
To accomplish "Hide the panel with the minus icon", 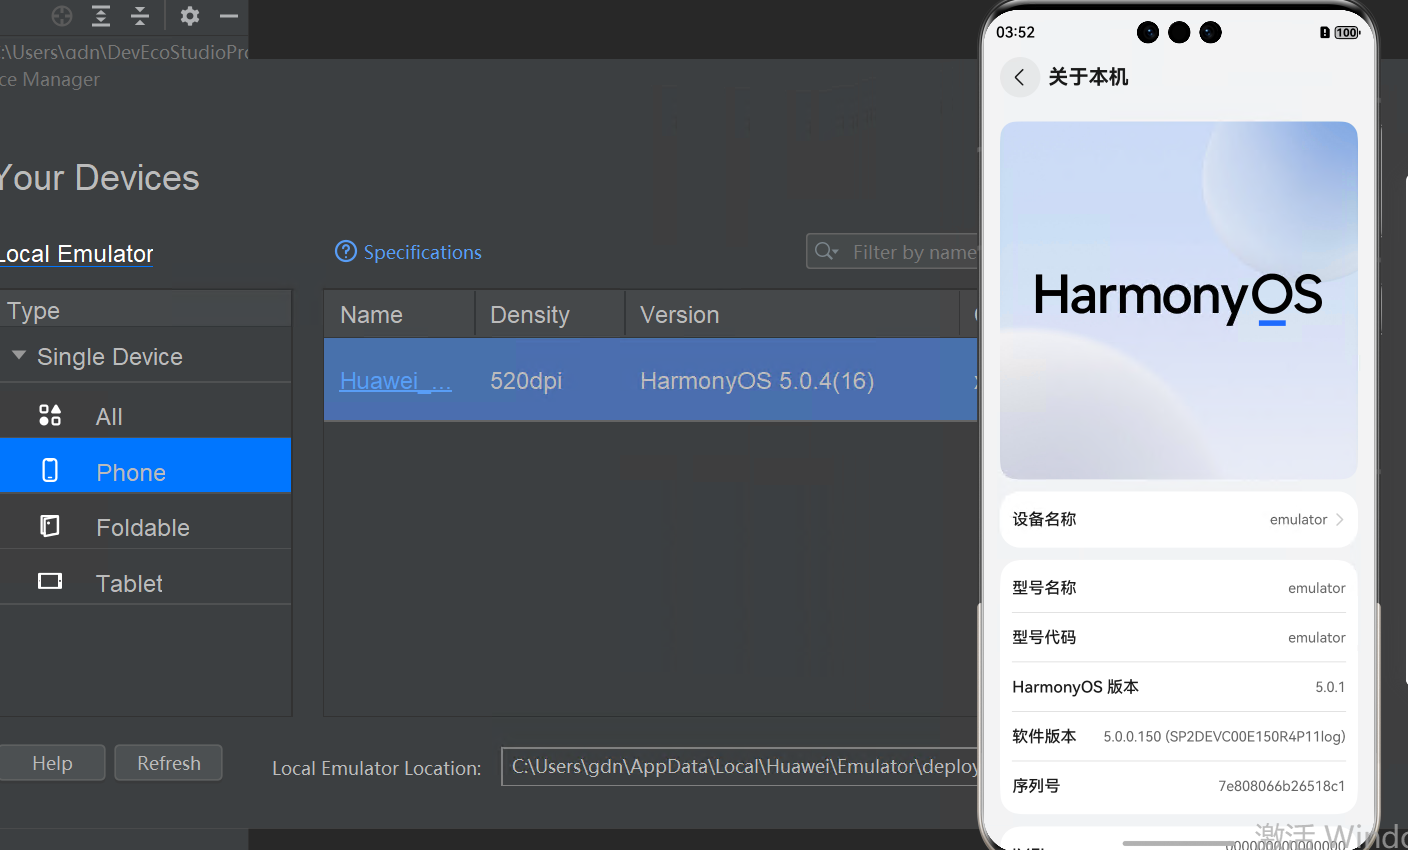I will click(x=229, y=16).
